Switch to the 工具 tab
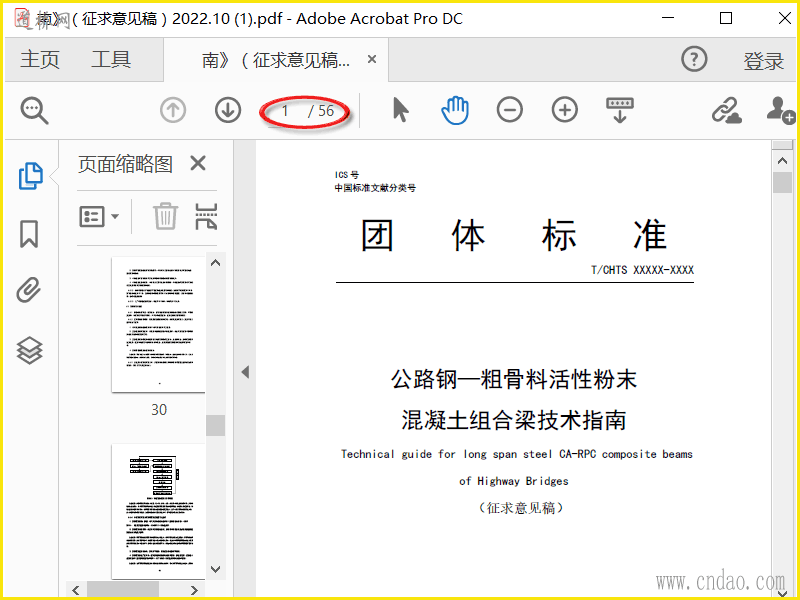This screenshot has height=600, width=800. [111, 60]
